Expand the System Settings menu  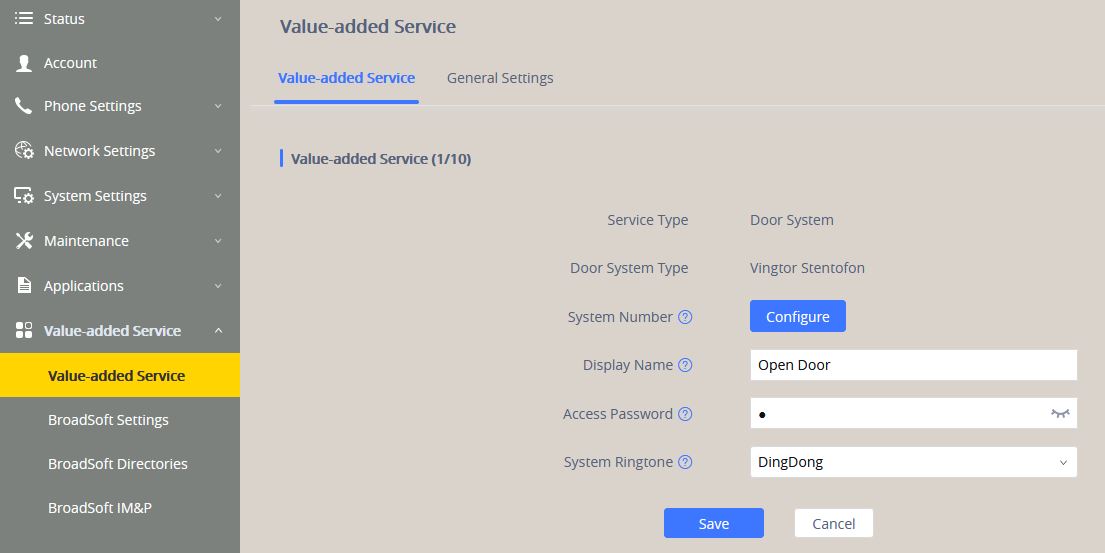click(218, 196)
